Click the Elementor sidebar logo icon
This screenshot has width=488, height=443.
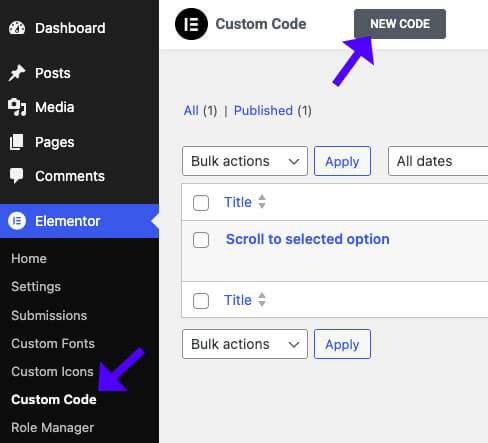coord(17,221)
